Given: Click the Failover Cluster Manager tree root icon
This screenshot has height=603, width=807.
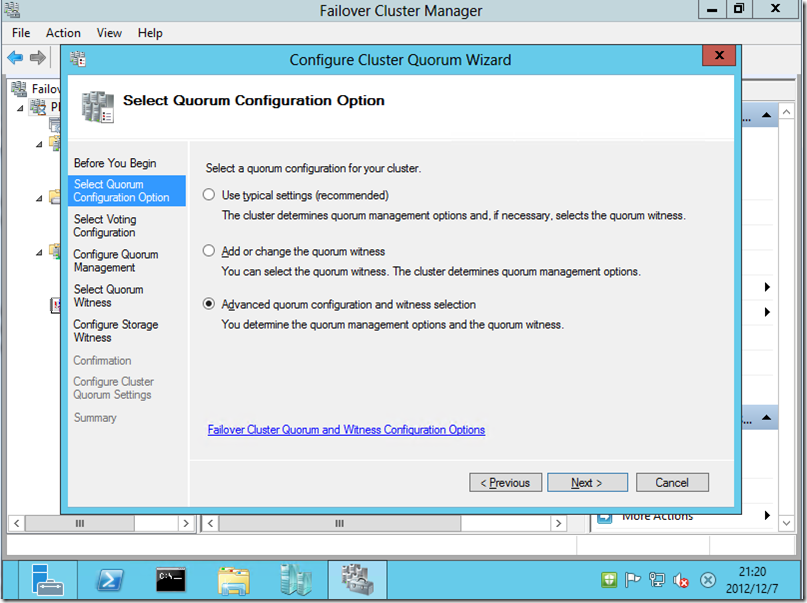Looking at the screenshot, I should (x=20, y=89).
